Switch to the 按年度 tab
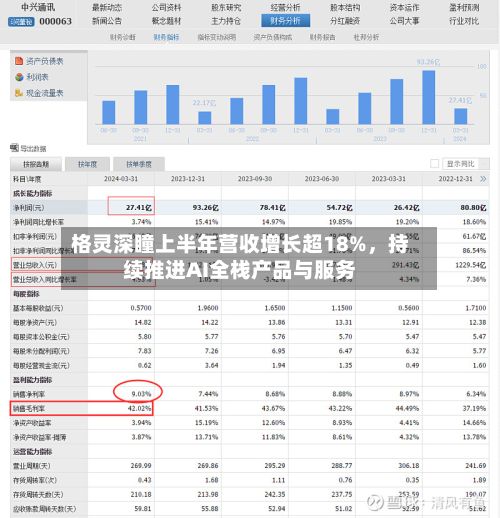500x518 pixels. coord(88,164)
